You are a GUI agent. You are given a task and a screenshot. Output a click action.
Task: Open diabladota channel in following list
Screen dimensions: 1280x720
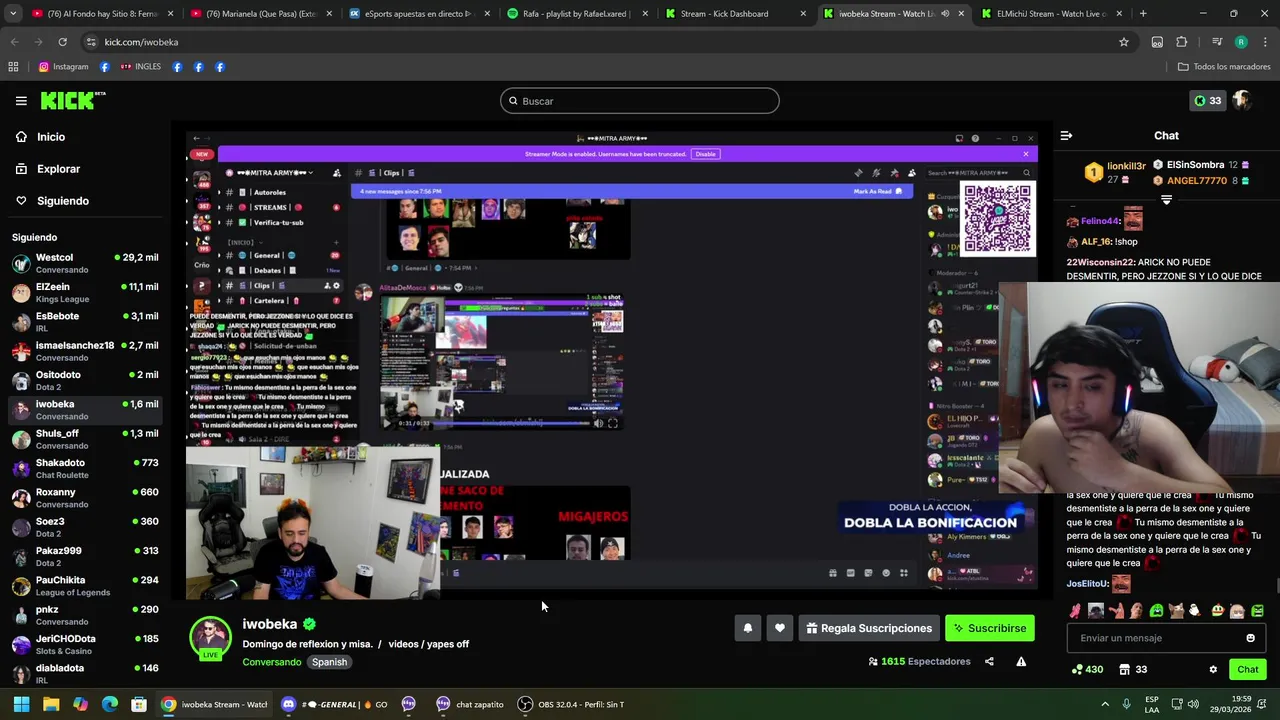(85, 673)
